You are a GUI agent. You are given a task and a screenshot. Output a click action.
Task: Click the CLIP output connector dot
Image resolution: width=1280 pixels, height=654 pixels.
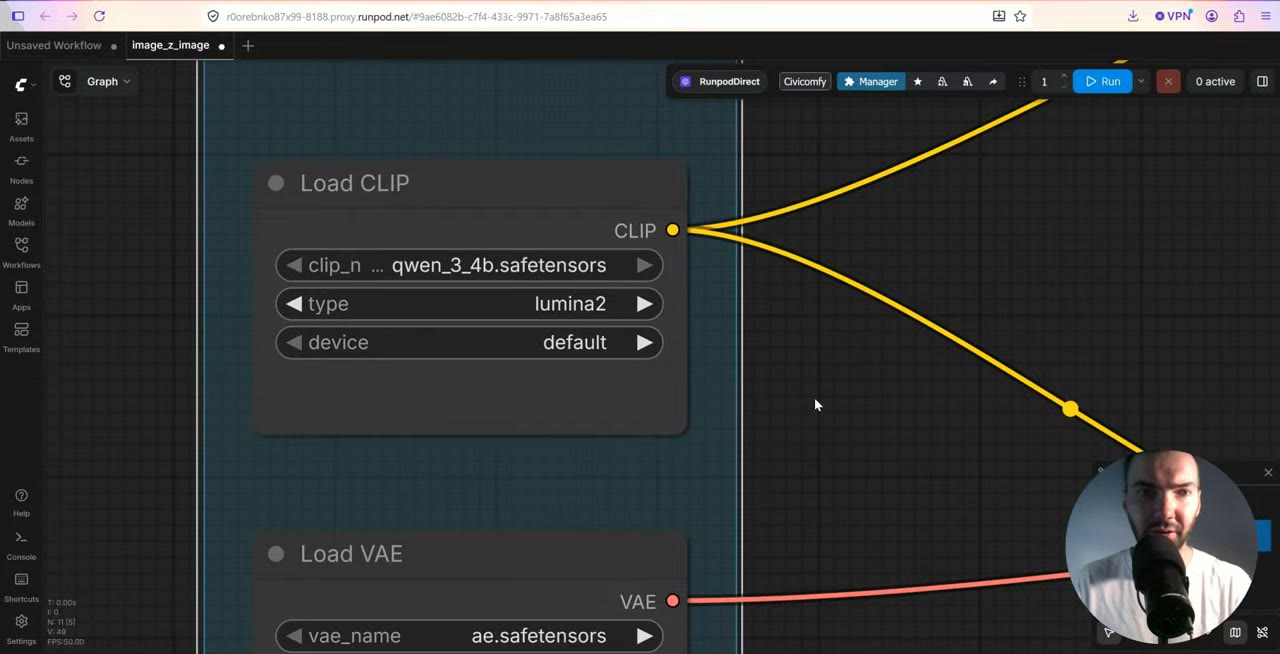pos(672,231)
